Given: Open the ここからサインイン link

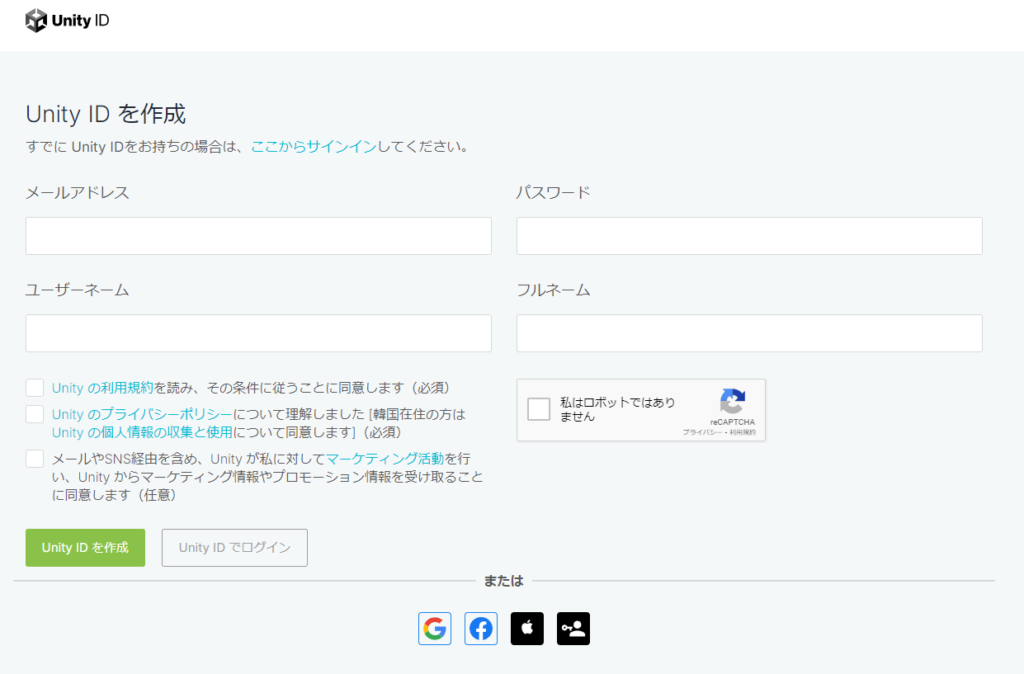Looking at the screenshot, I should 313,147.
